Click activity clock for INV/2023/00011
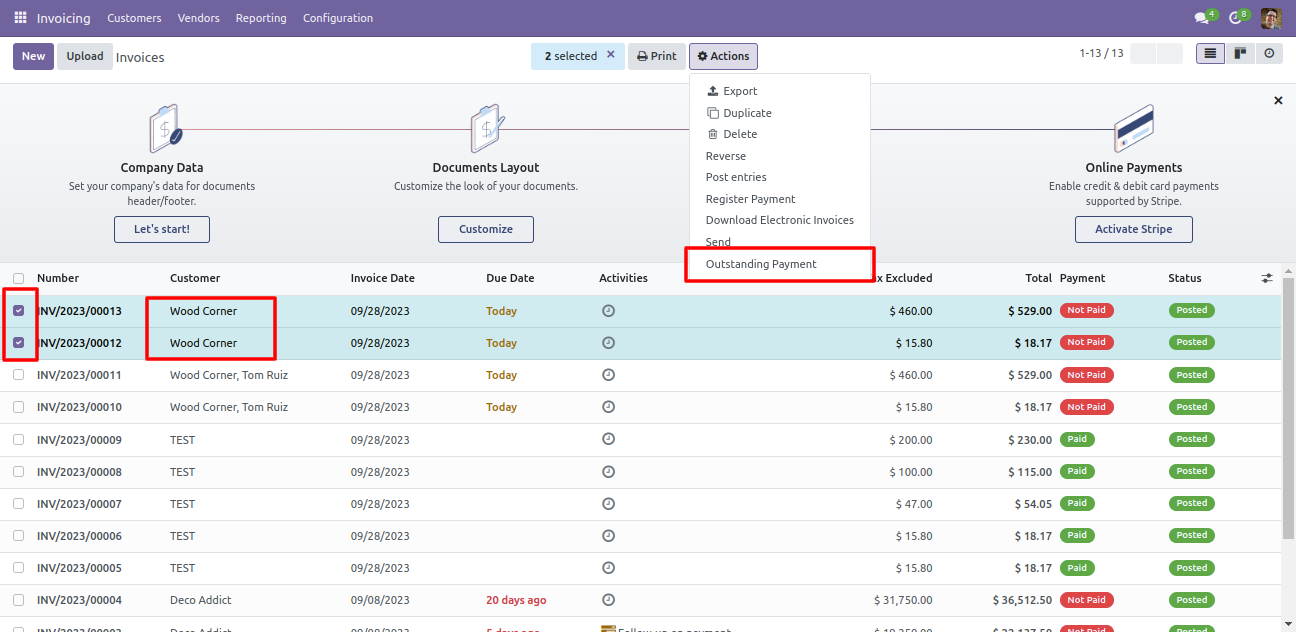 pyautogui.click(x=608, y=375)
